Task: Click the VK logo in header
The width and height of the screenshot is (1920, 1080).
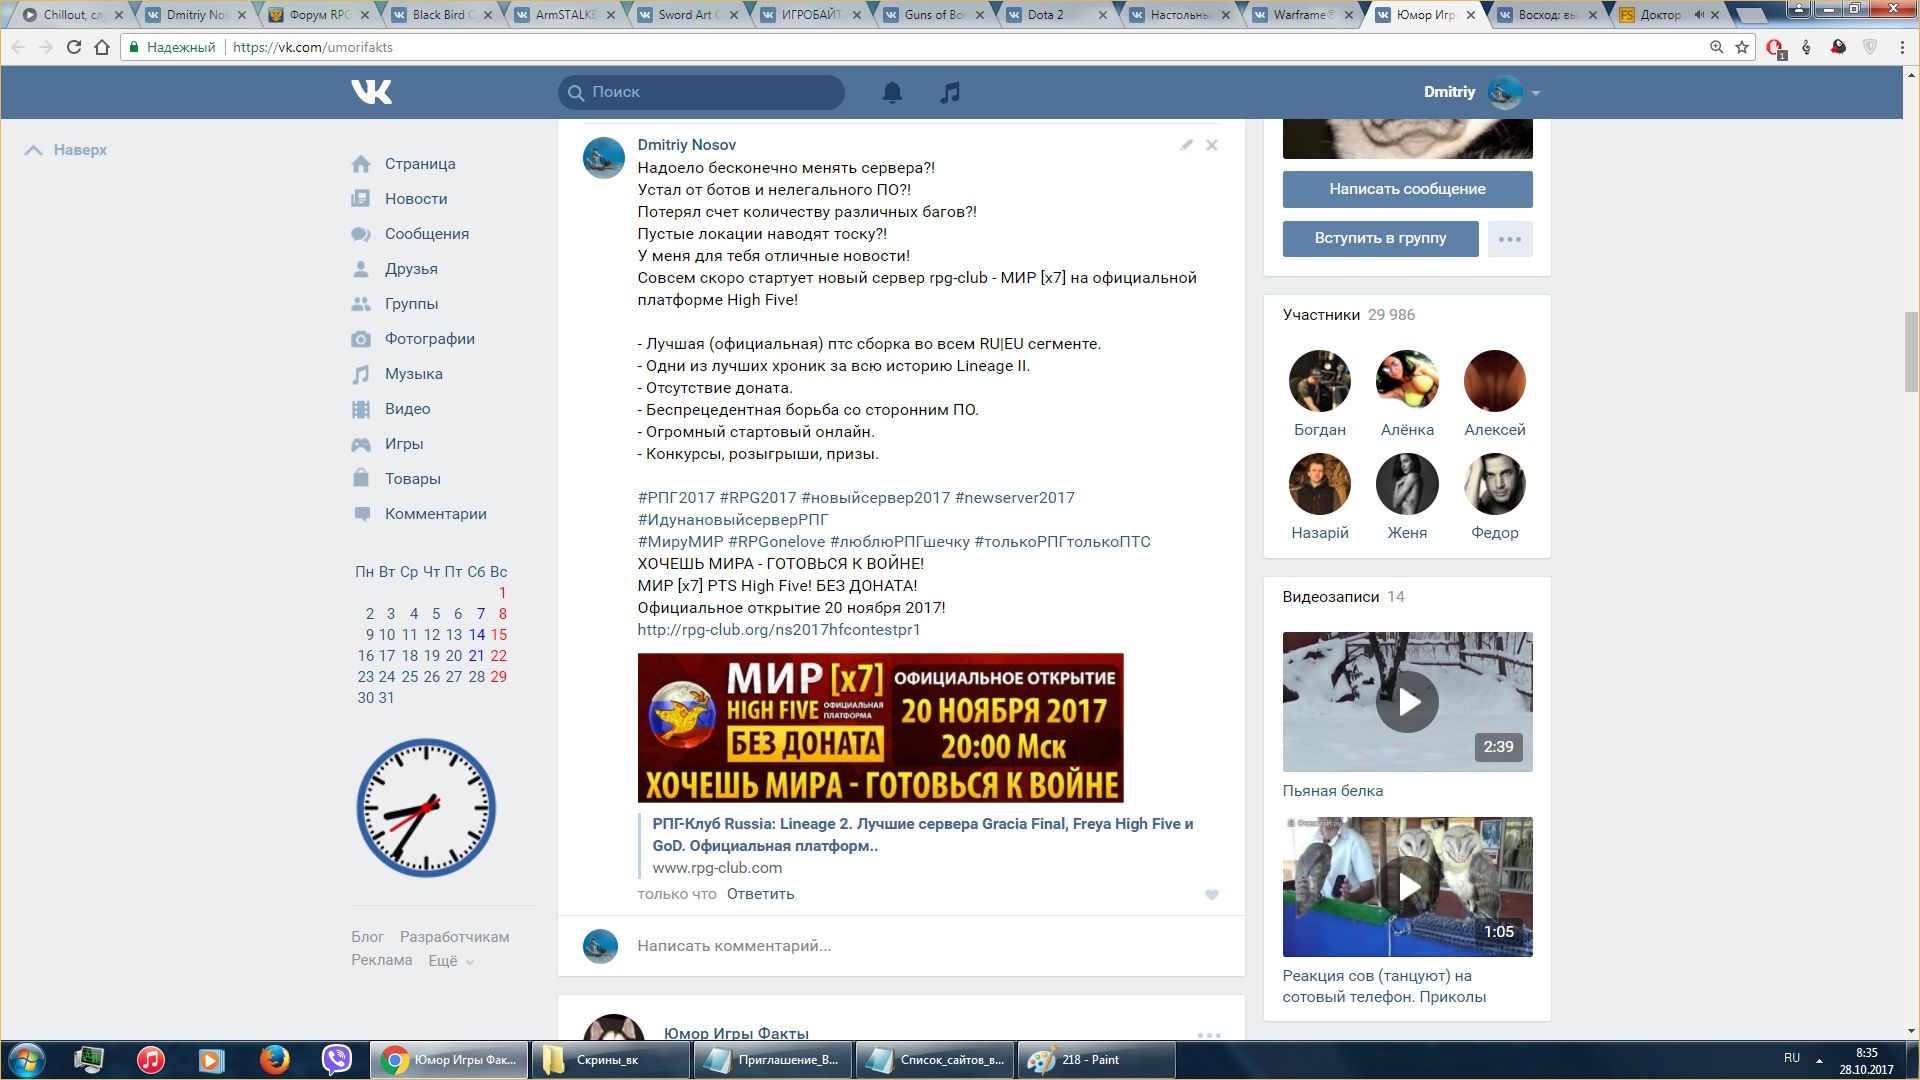Action: click(x=371, y=92)
